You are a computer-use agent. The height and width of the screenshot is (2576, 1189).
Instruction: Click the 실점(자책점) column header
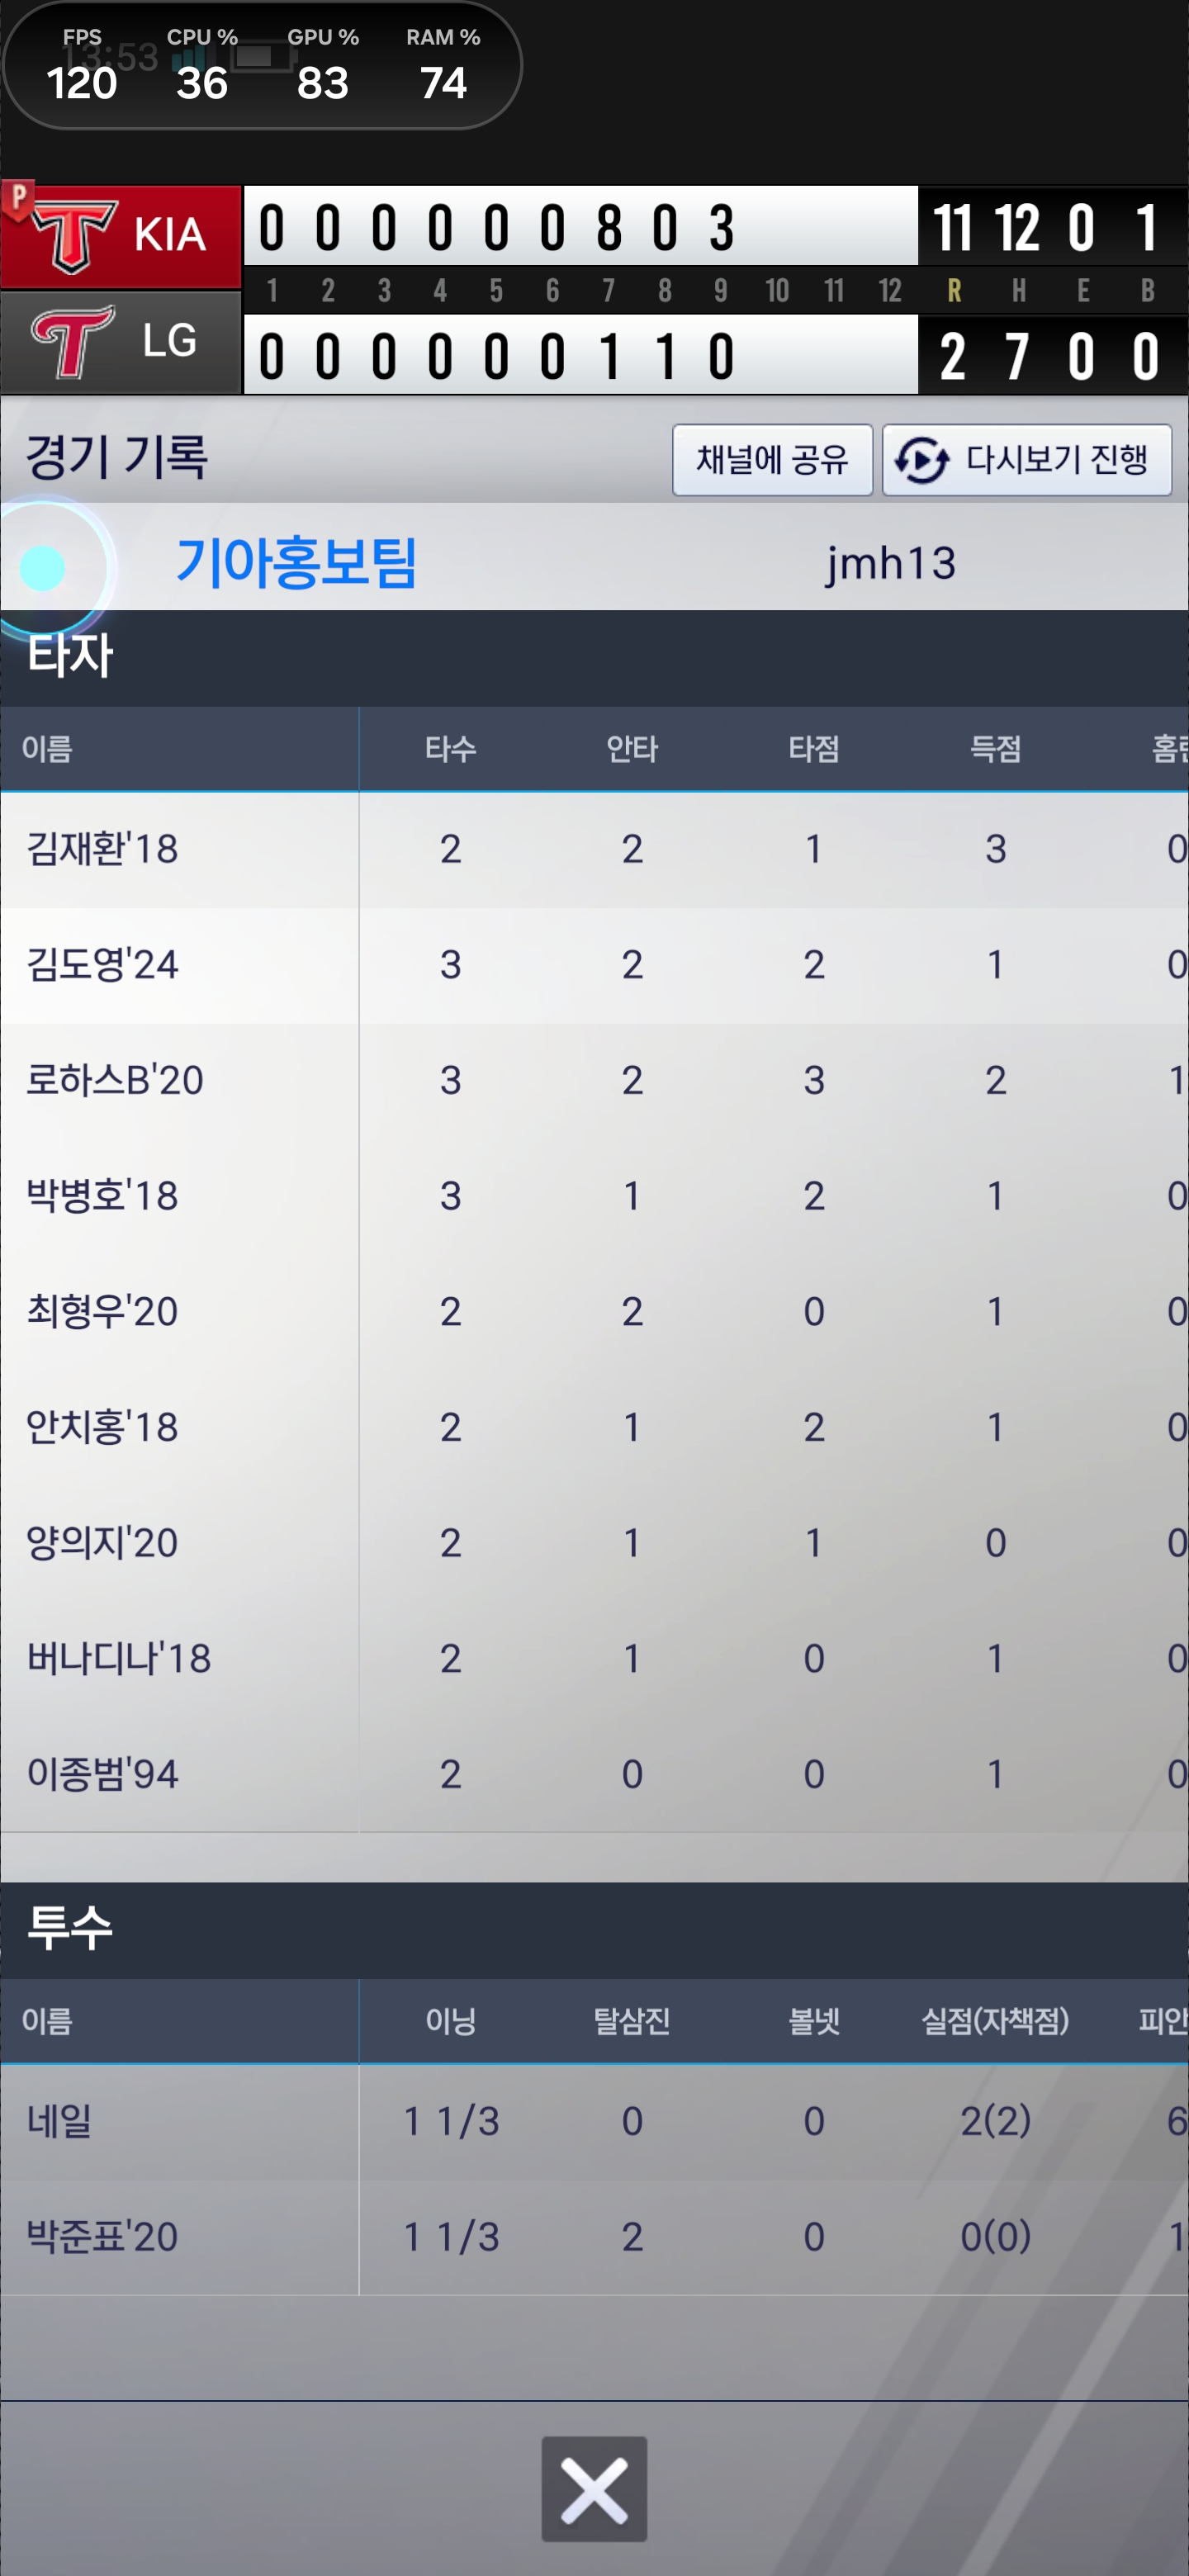995,2021
